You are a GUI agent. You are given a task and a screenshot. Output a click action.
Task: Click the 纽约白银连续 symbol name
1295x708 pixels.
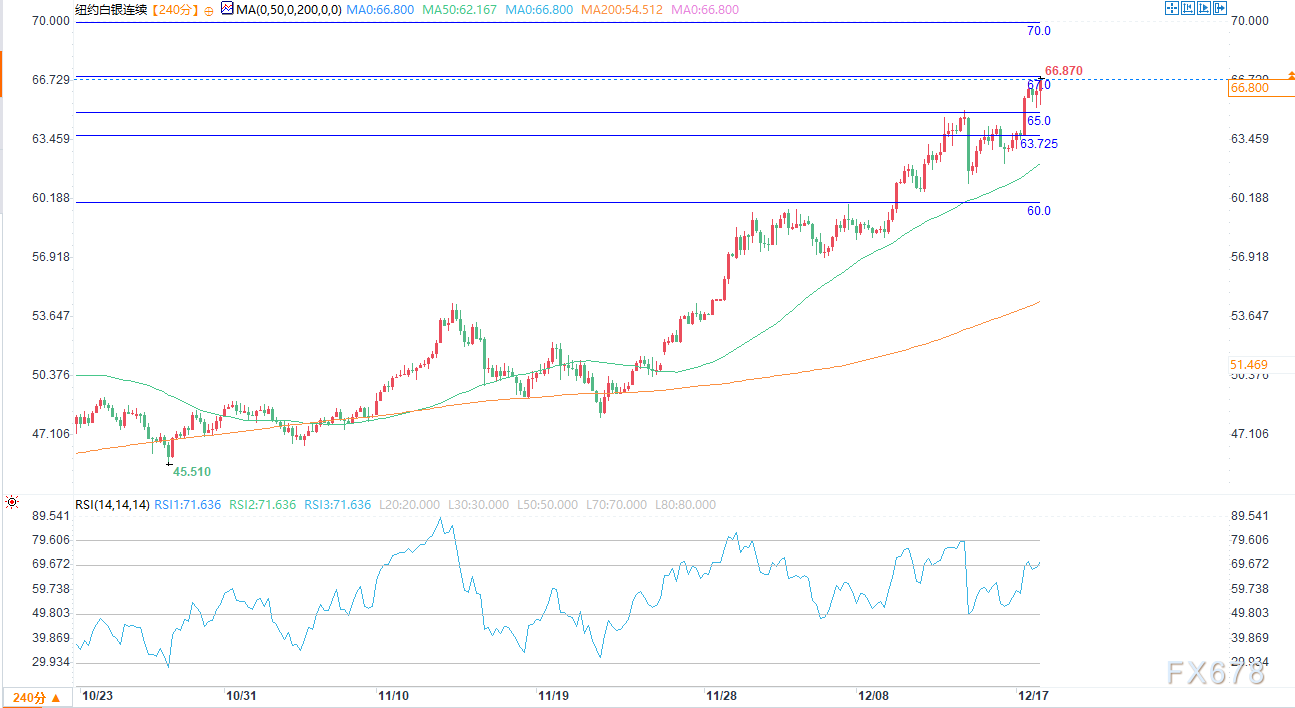point(110,9)
